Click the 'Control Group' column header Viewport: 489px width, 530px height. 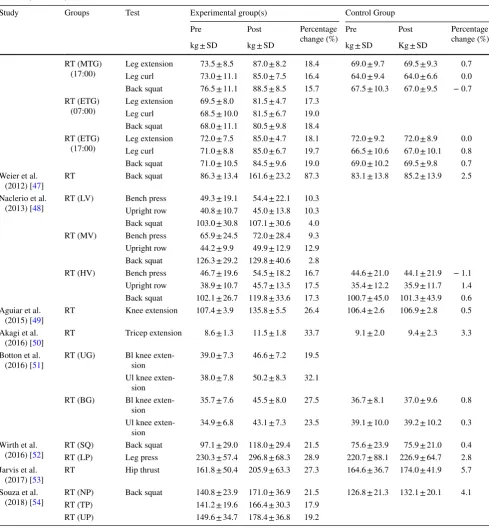[x=370, y=13]
